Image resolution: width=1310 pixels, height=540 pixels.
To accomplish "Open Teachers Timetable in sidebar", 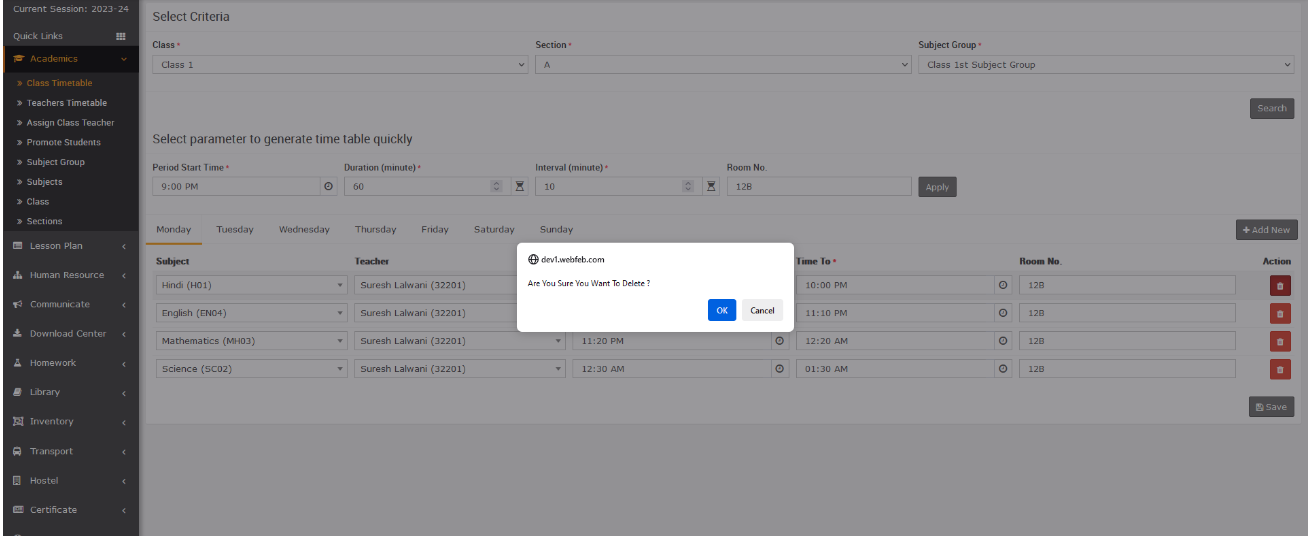I will click(66, 103).
